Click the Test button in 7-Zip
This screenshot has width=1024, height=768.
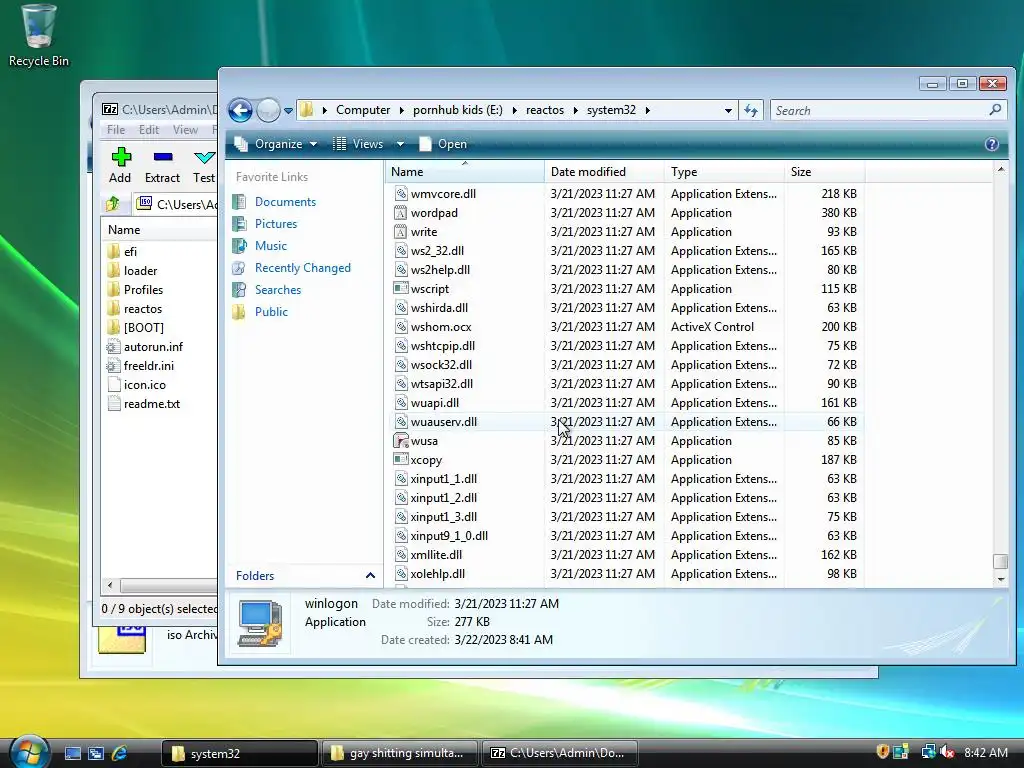(x=204, y=165)
